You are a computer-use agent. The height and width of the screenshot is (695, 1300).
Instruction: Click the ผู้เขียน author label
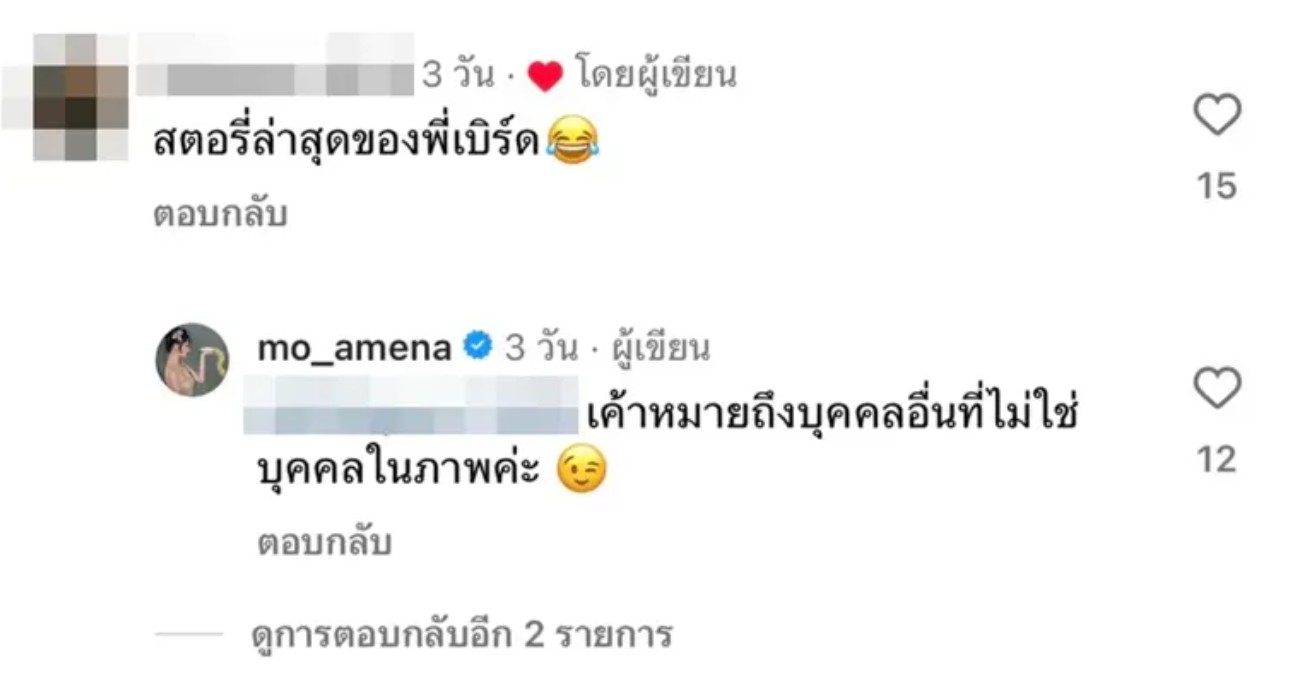[x=653, y=348]
